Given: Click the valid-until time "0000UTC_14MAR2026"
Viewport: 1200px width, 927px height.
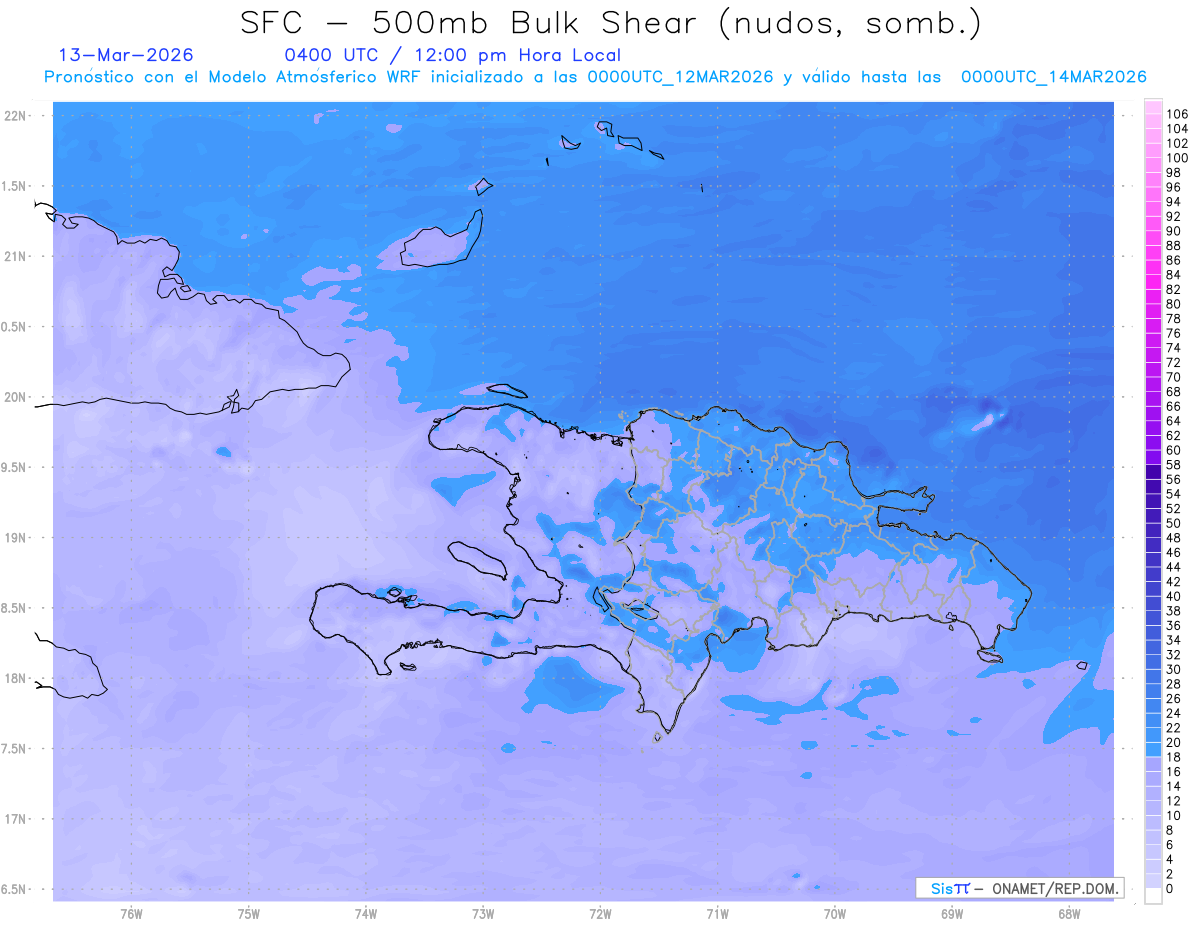Looking at the screenshot, I should tap(1053, 77).
